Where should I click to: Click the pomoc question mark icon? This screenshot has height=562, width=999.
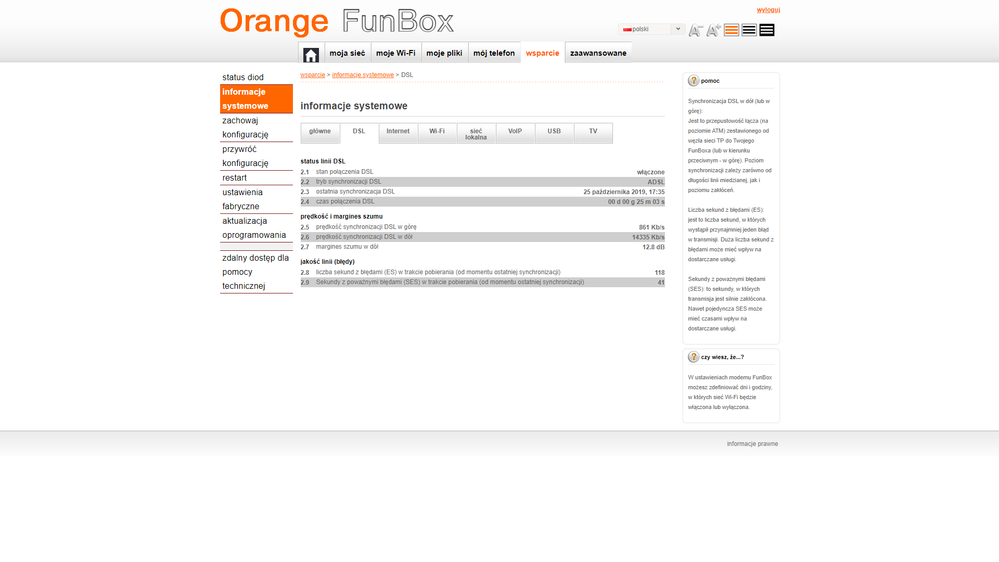(x=693, y=80)
